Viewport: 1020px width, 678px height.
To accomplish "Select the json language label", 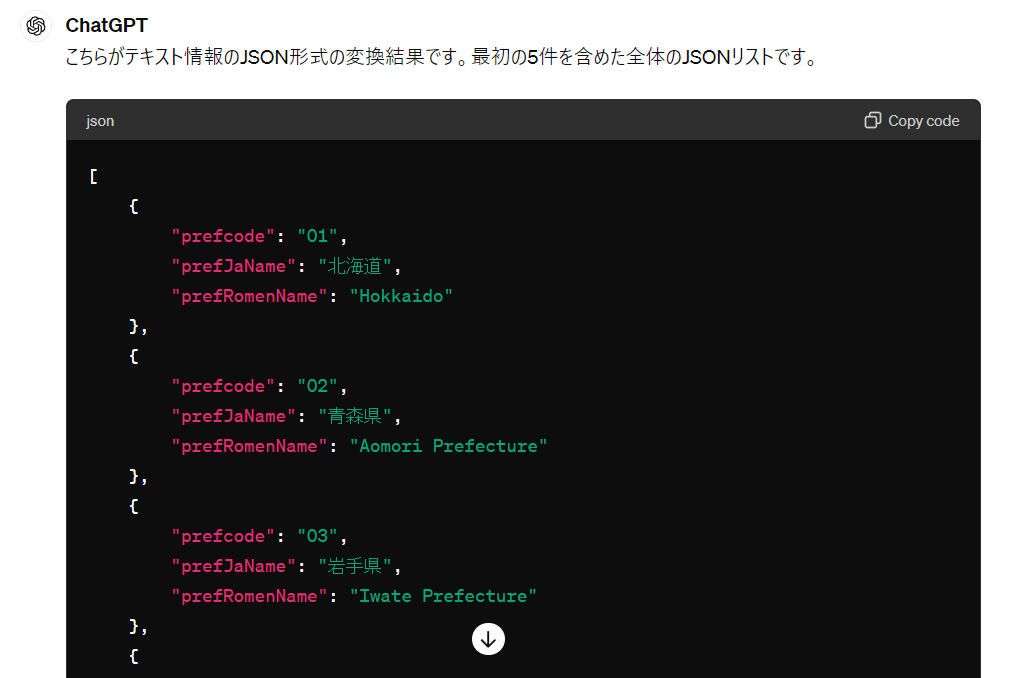I will [99, 120].
